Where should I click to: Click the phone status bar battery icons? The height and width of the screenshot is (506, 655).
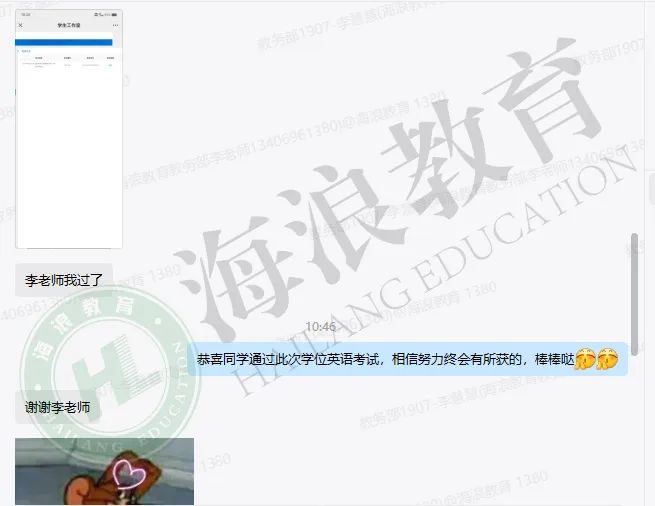coord(110,15)
